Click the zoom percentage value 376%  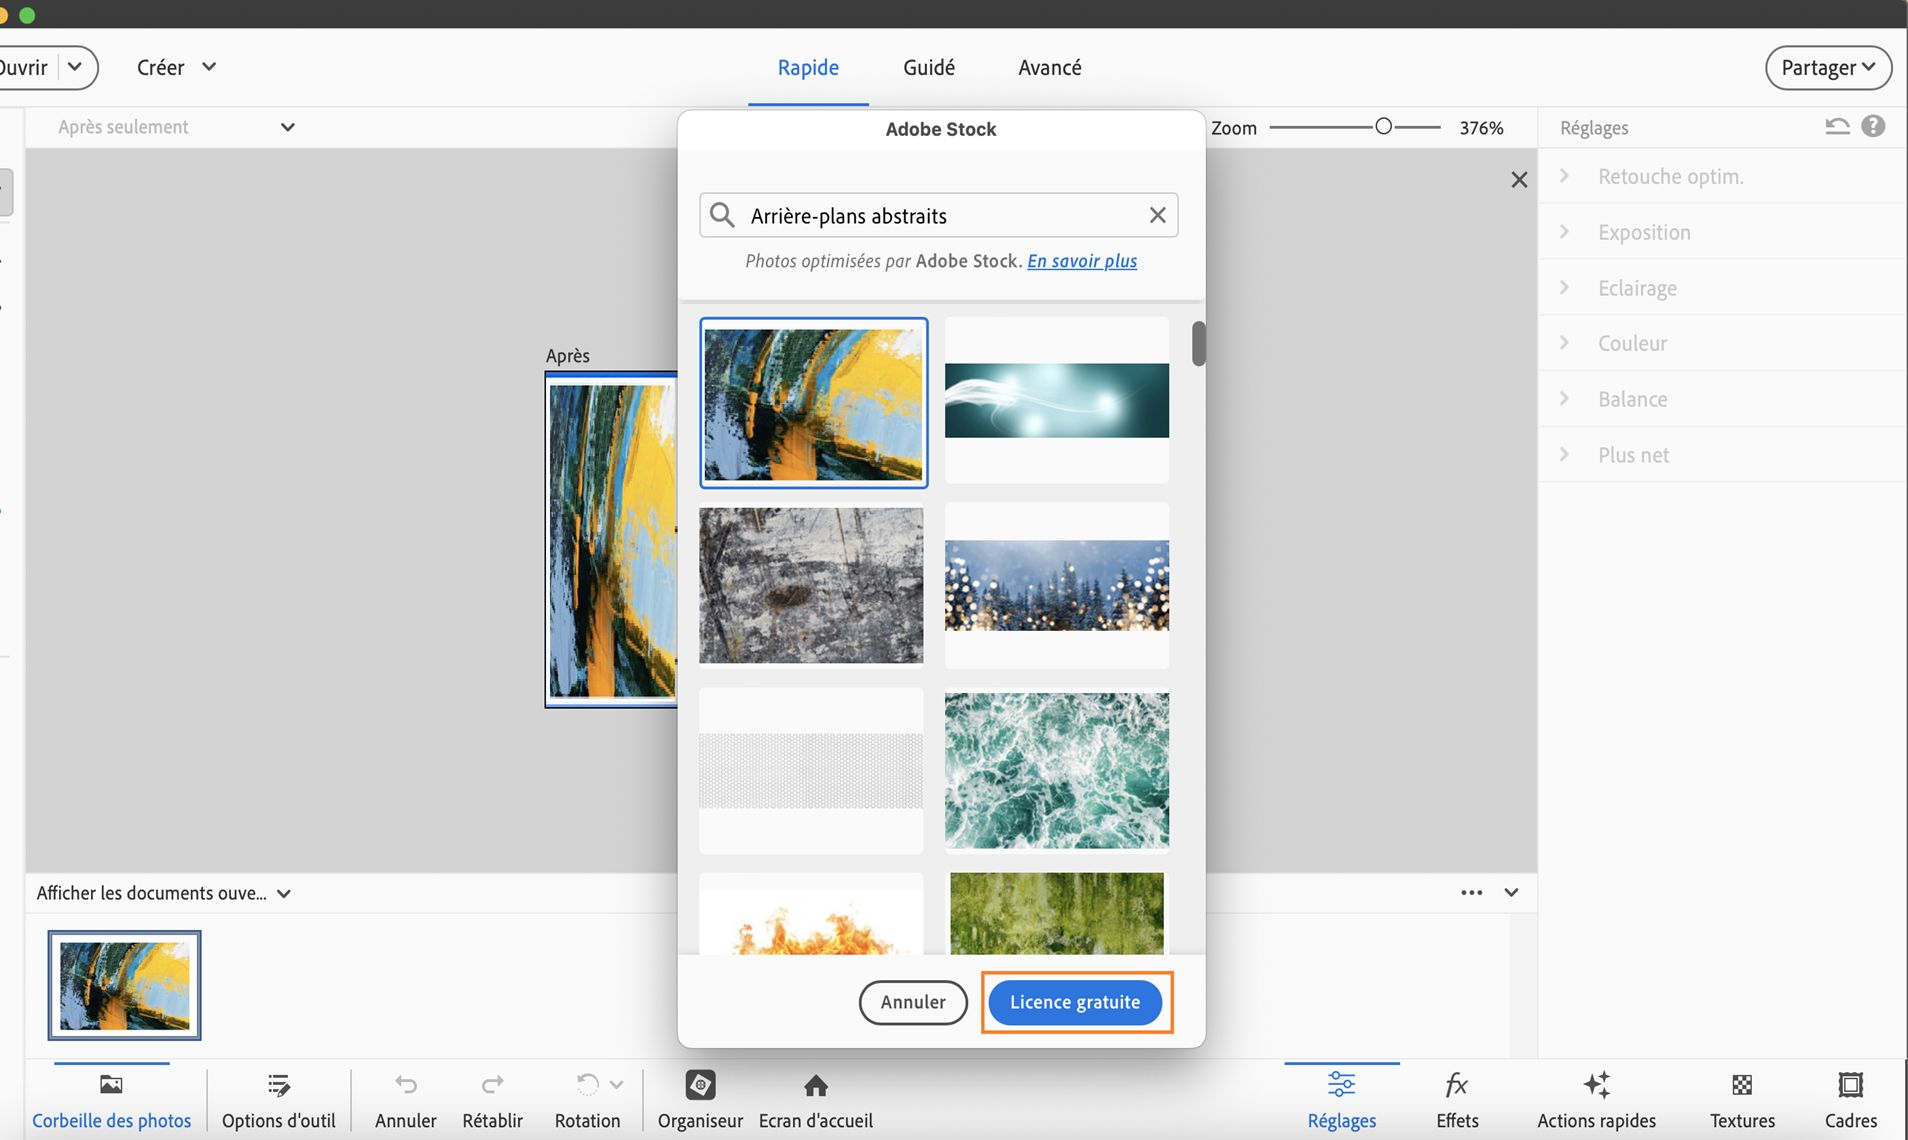1481,128
